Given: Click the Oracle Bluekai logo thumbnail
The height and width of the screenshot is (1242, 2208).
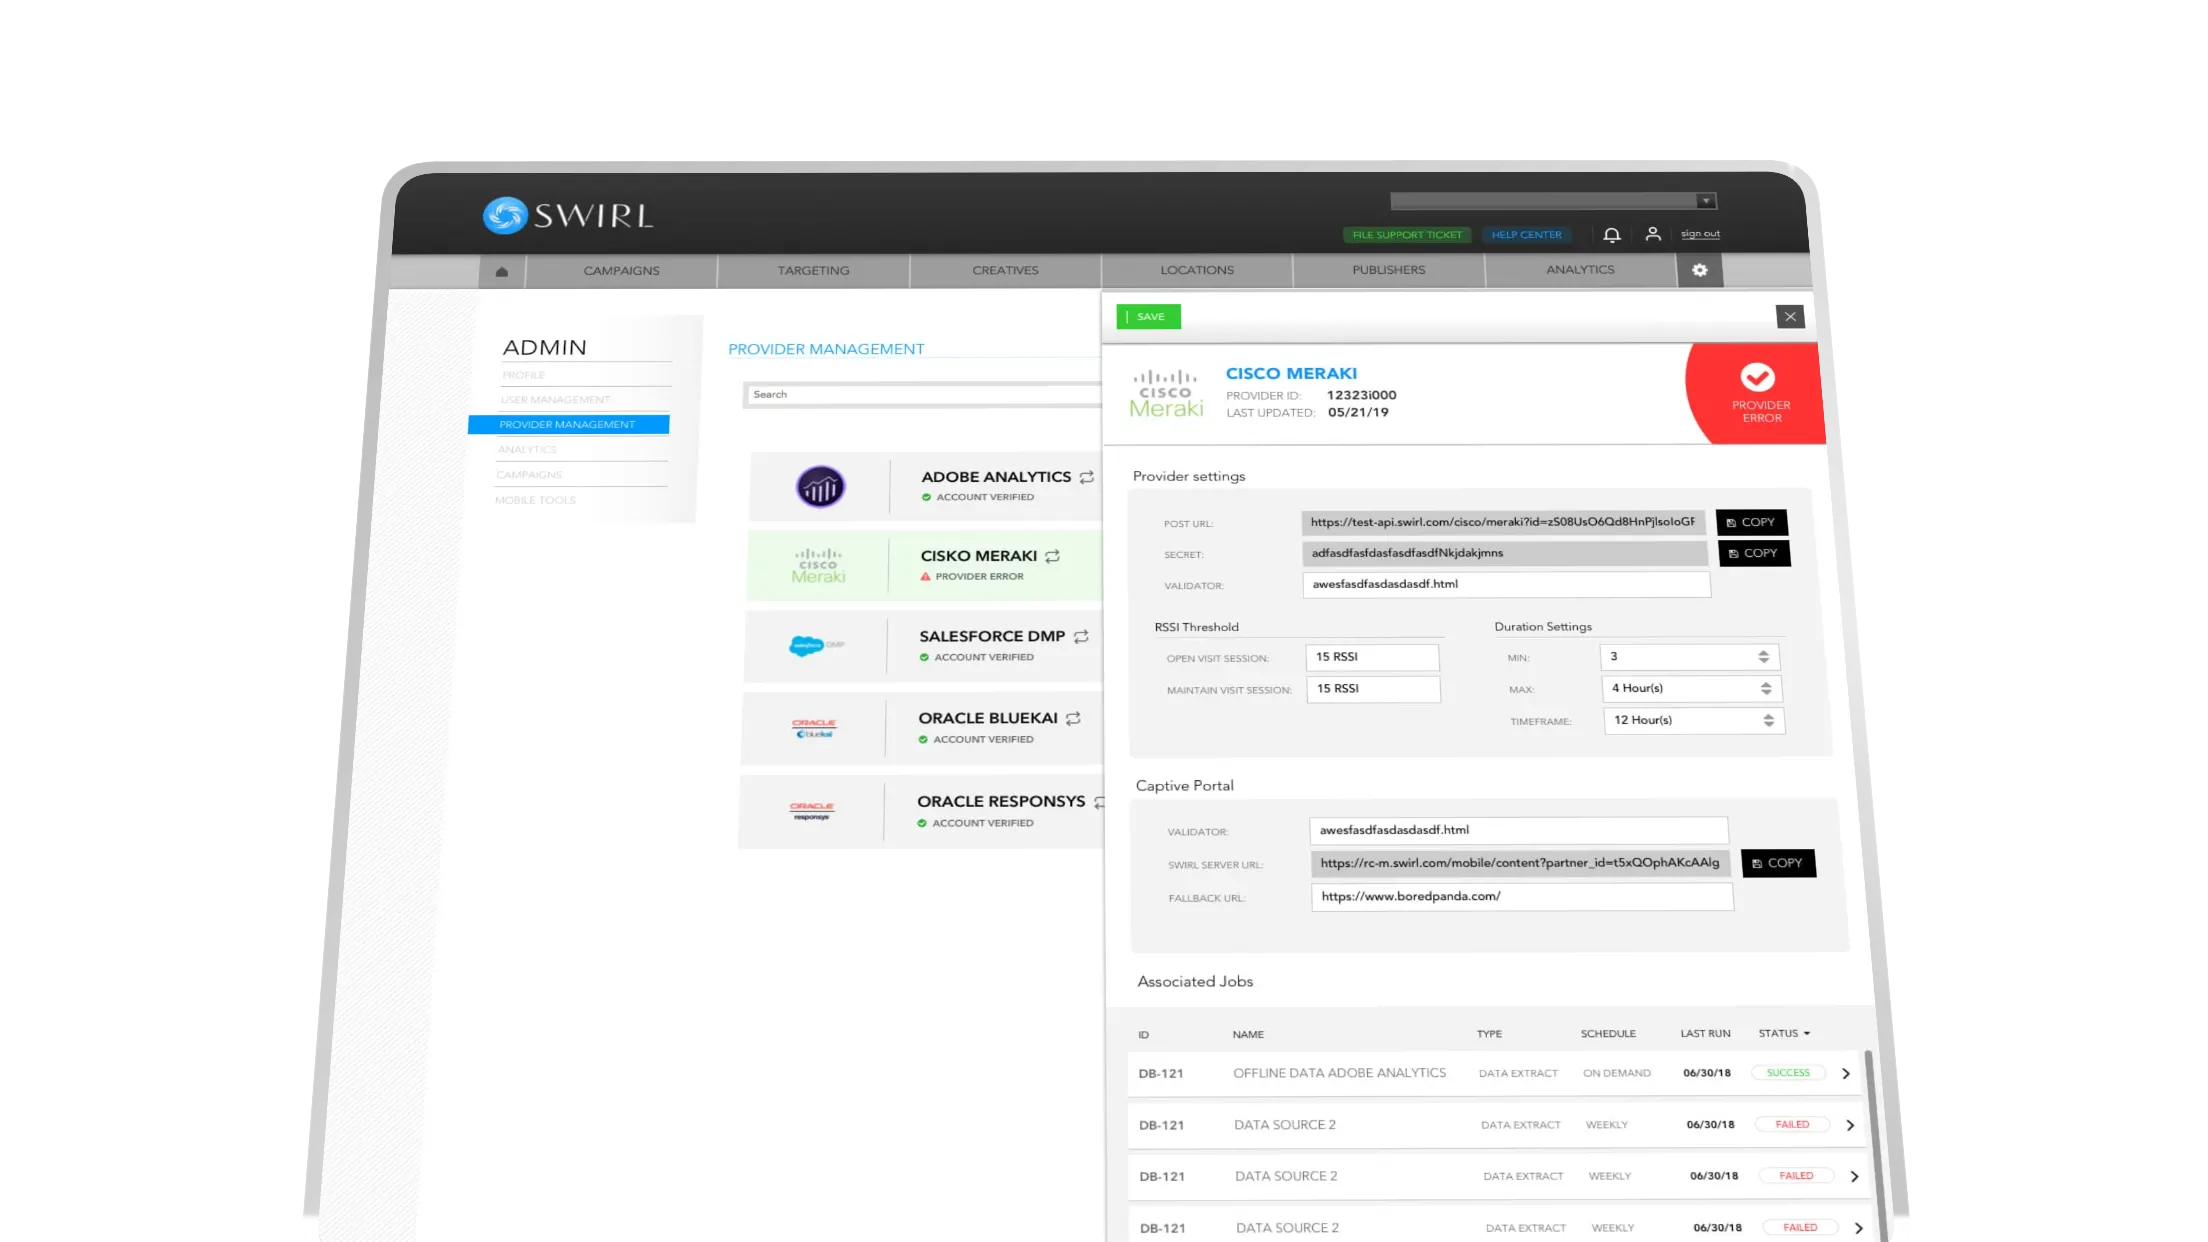Looking at the screenshot, I should [x=814, y=728].
